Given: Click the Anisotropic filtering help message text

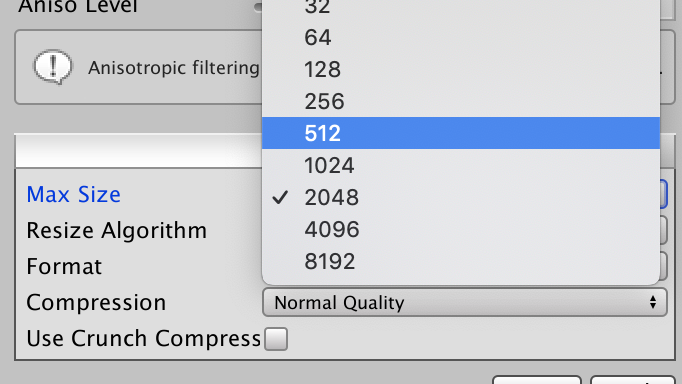Looking at the screenshot, I should (174, 68).
